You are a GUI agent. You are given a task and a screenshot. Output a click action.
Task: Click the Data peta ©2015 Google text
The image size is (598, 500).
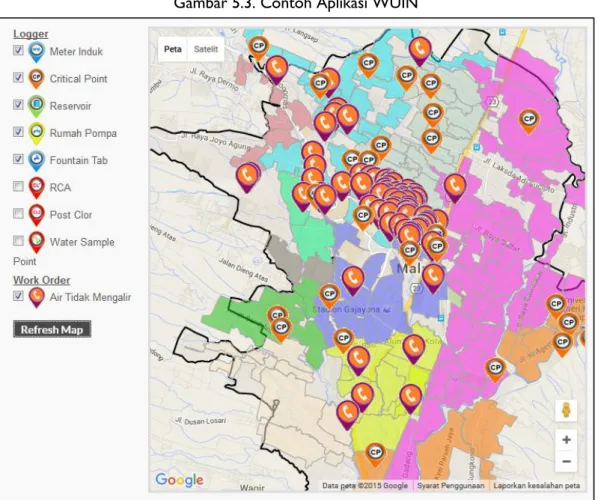(365, 486)
